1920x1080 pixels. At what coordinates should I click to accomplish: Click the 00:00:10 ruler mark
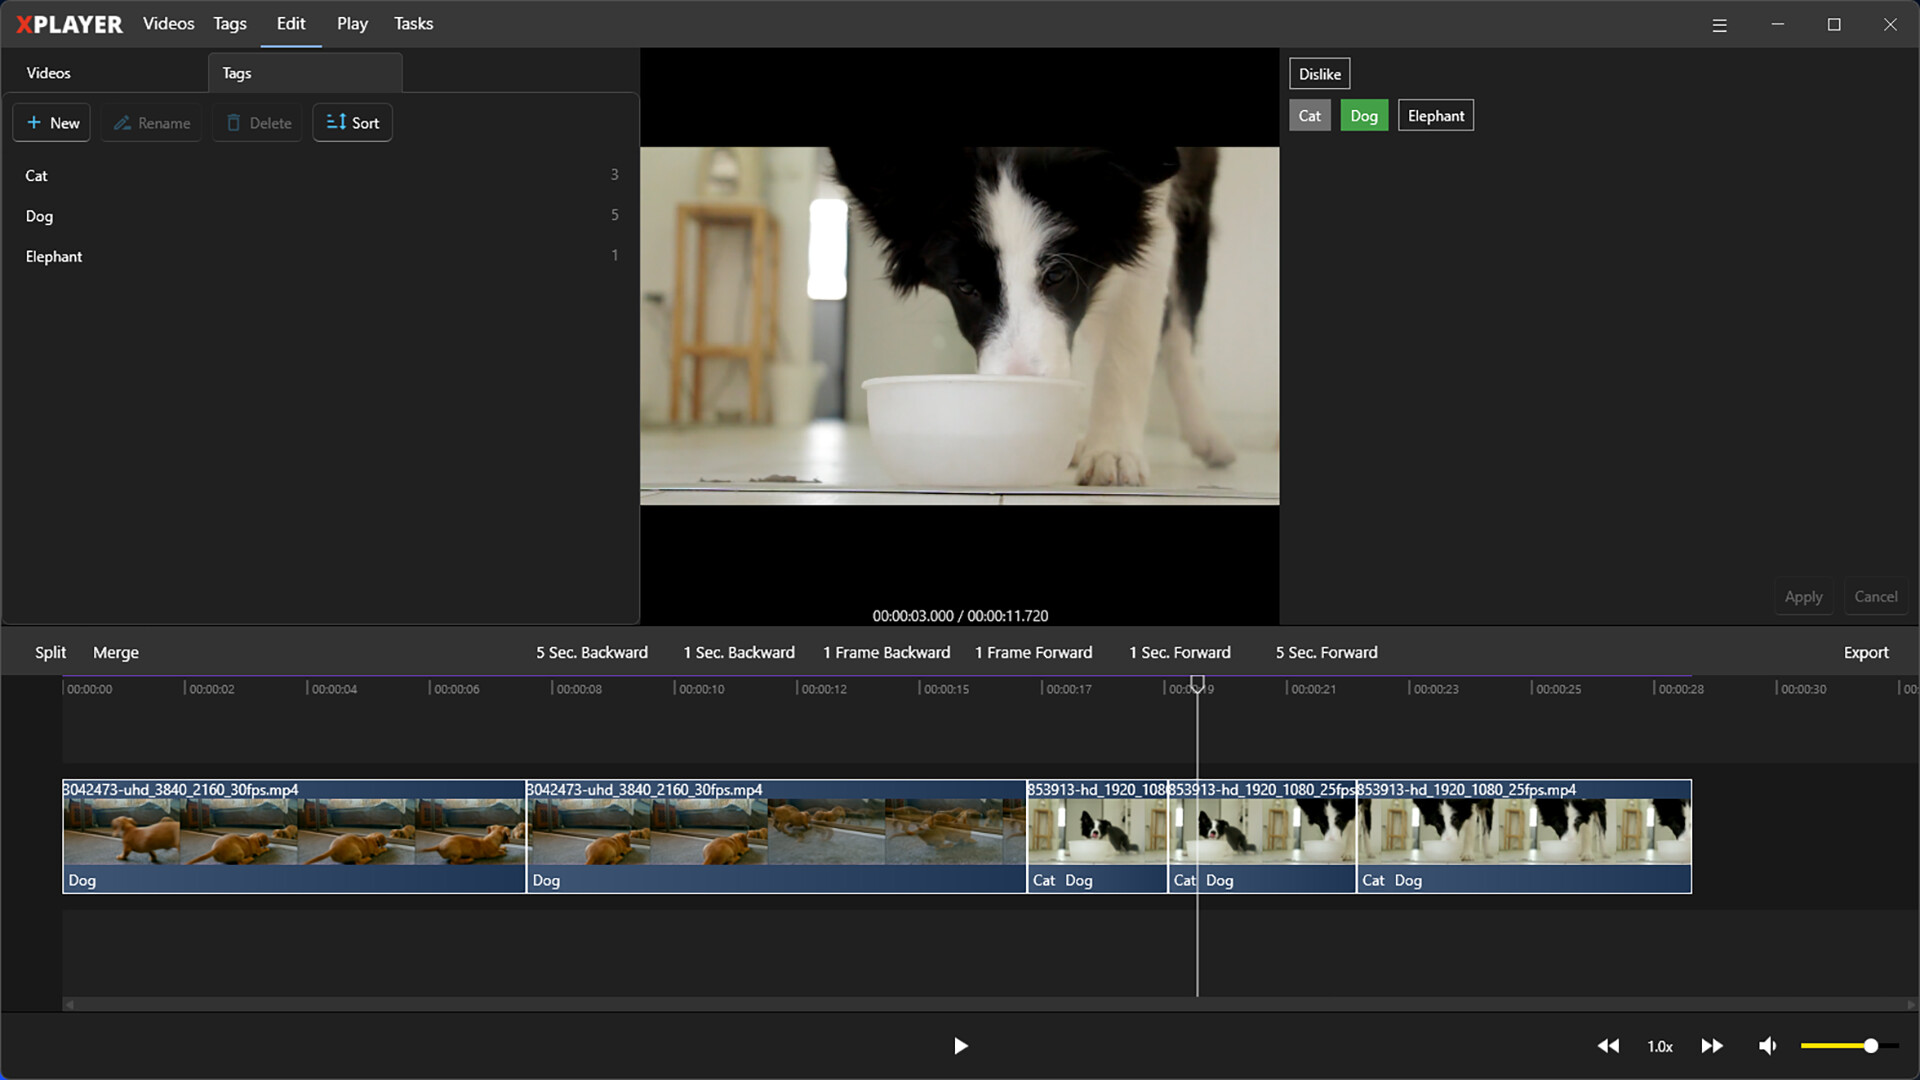701,689
